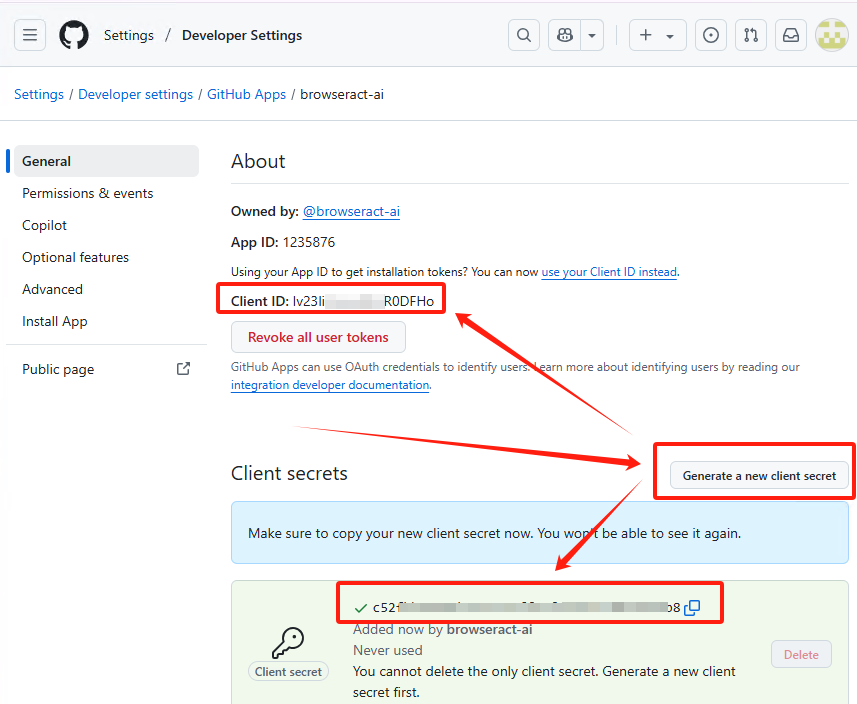
Task: Open the Issues circle-dot icon
Action: [711, 35]
